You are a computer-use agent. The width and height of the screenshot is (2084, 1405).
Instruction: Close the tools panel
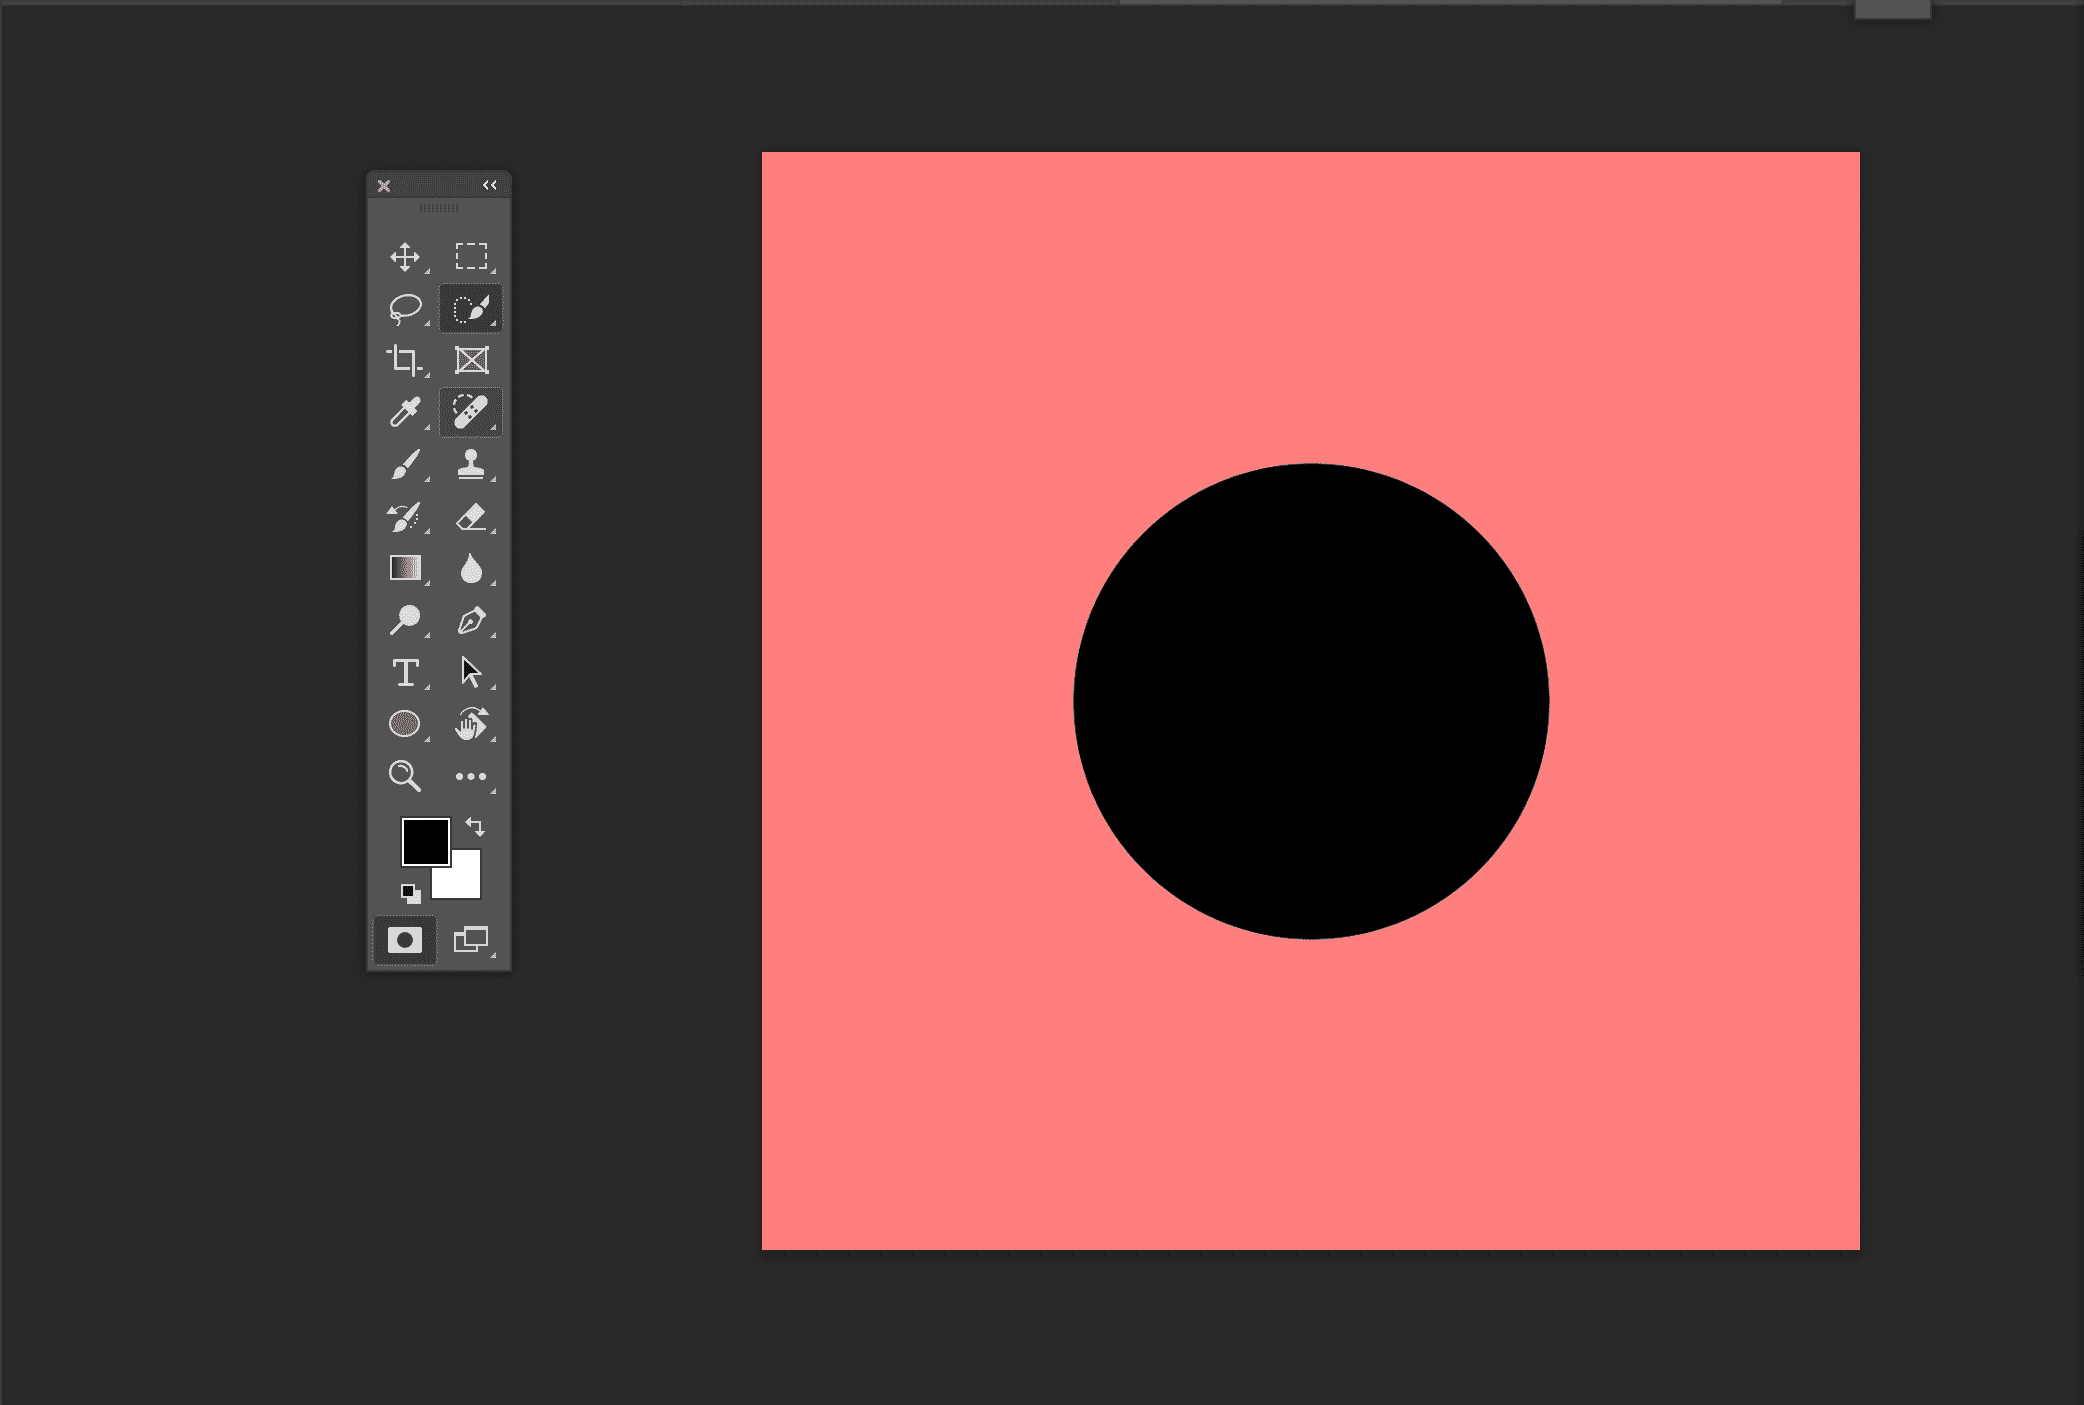point(384,186)
